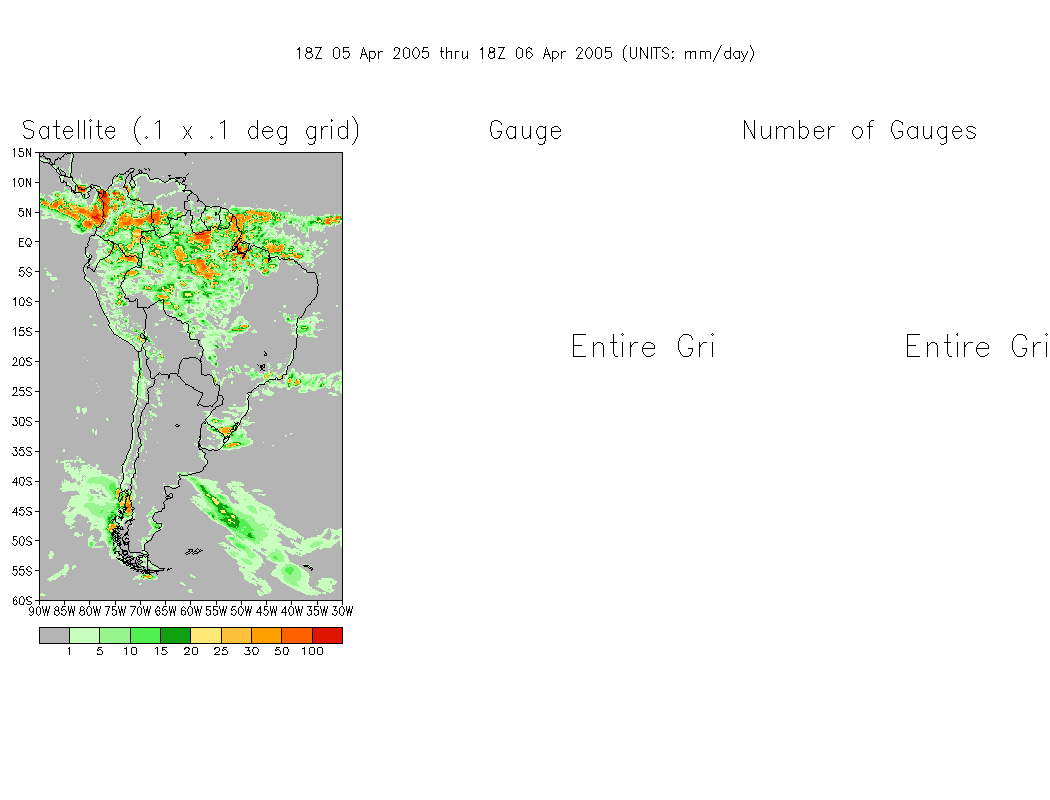Click the palest green legend swatch for 1-5
This screenshot has height=800, width=1050.
[x=84, y=635]
